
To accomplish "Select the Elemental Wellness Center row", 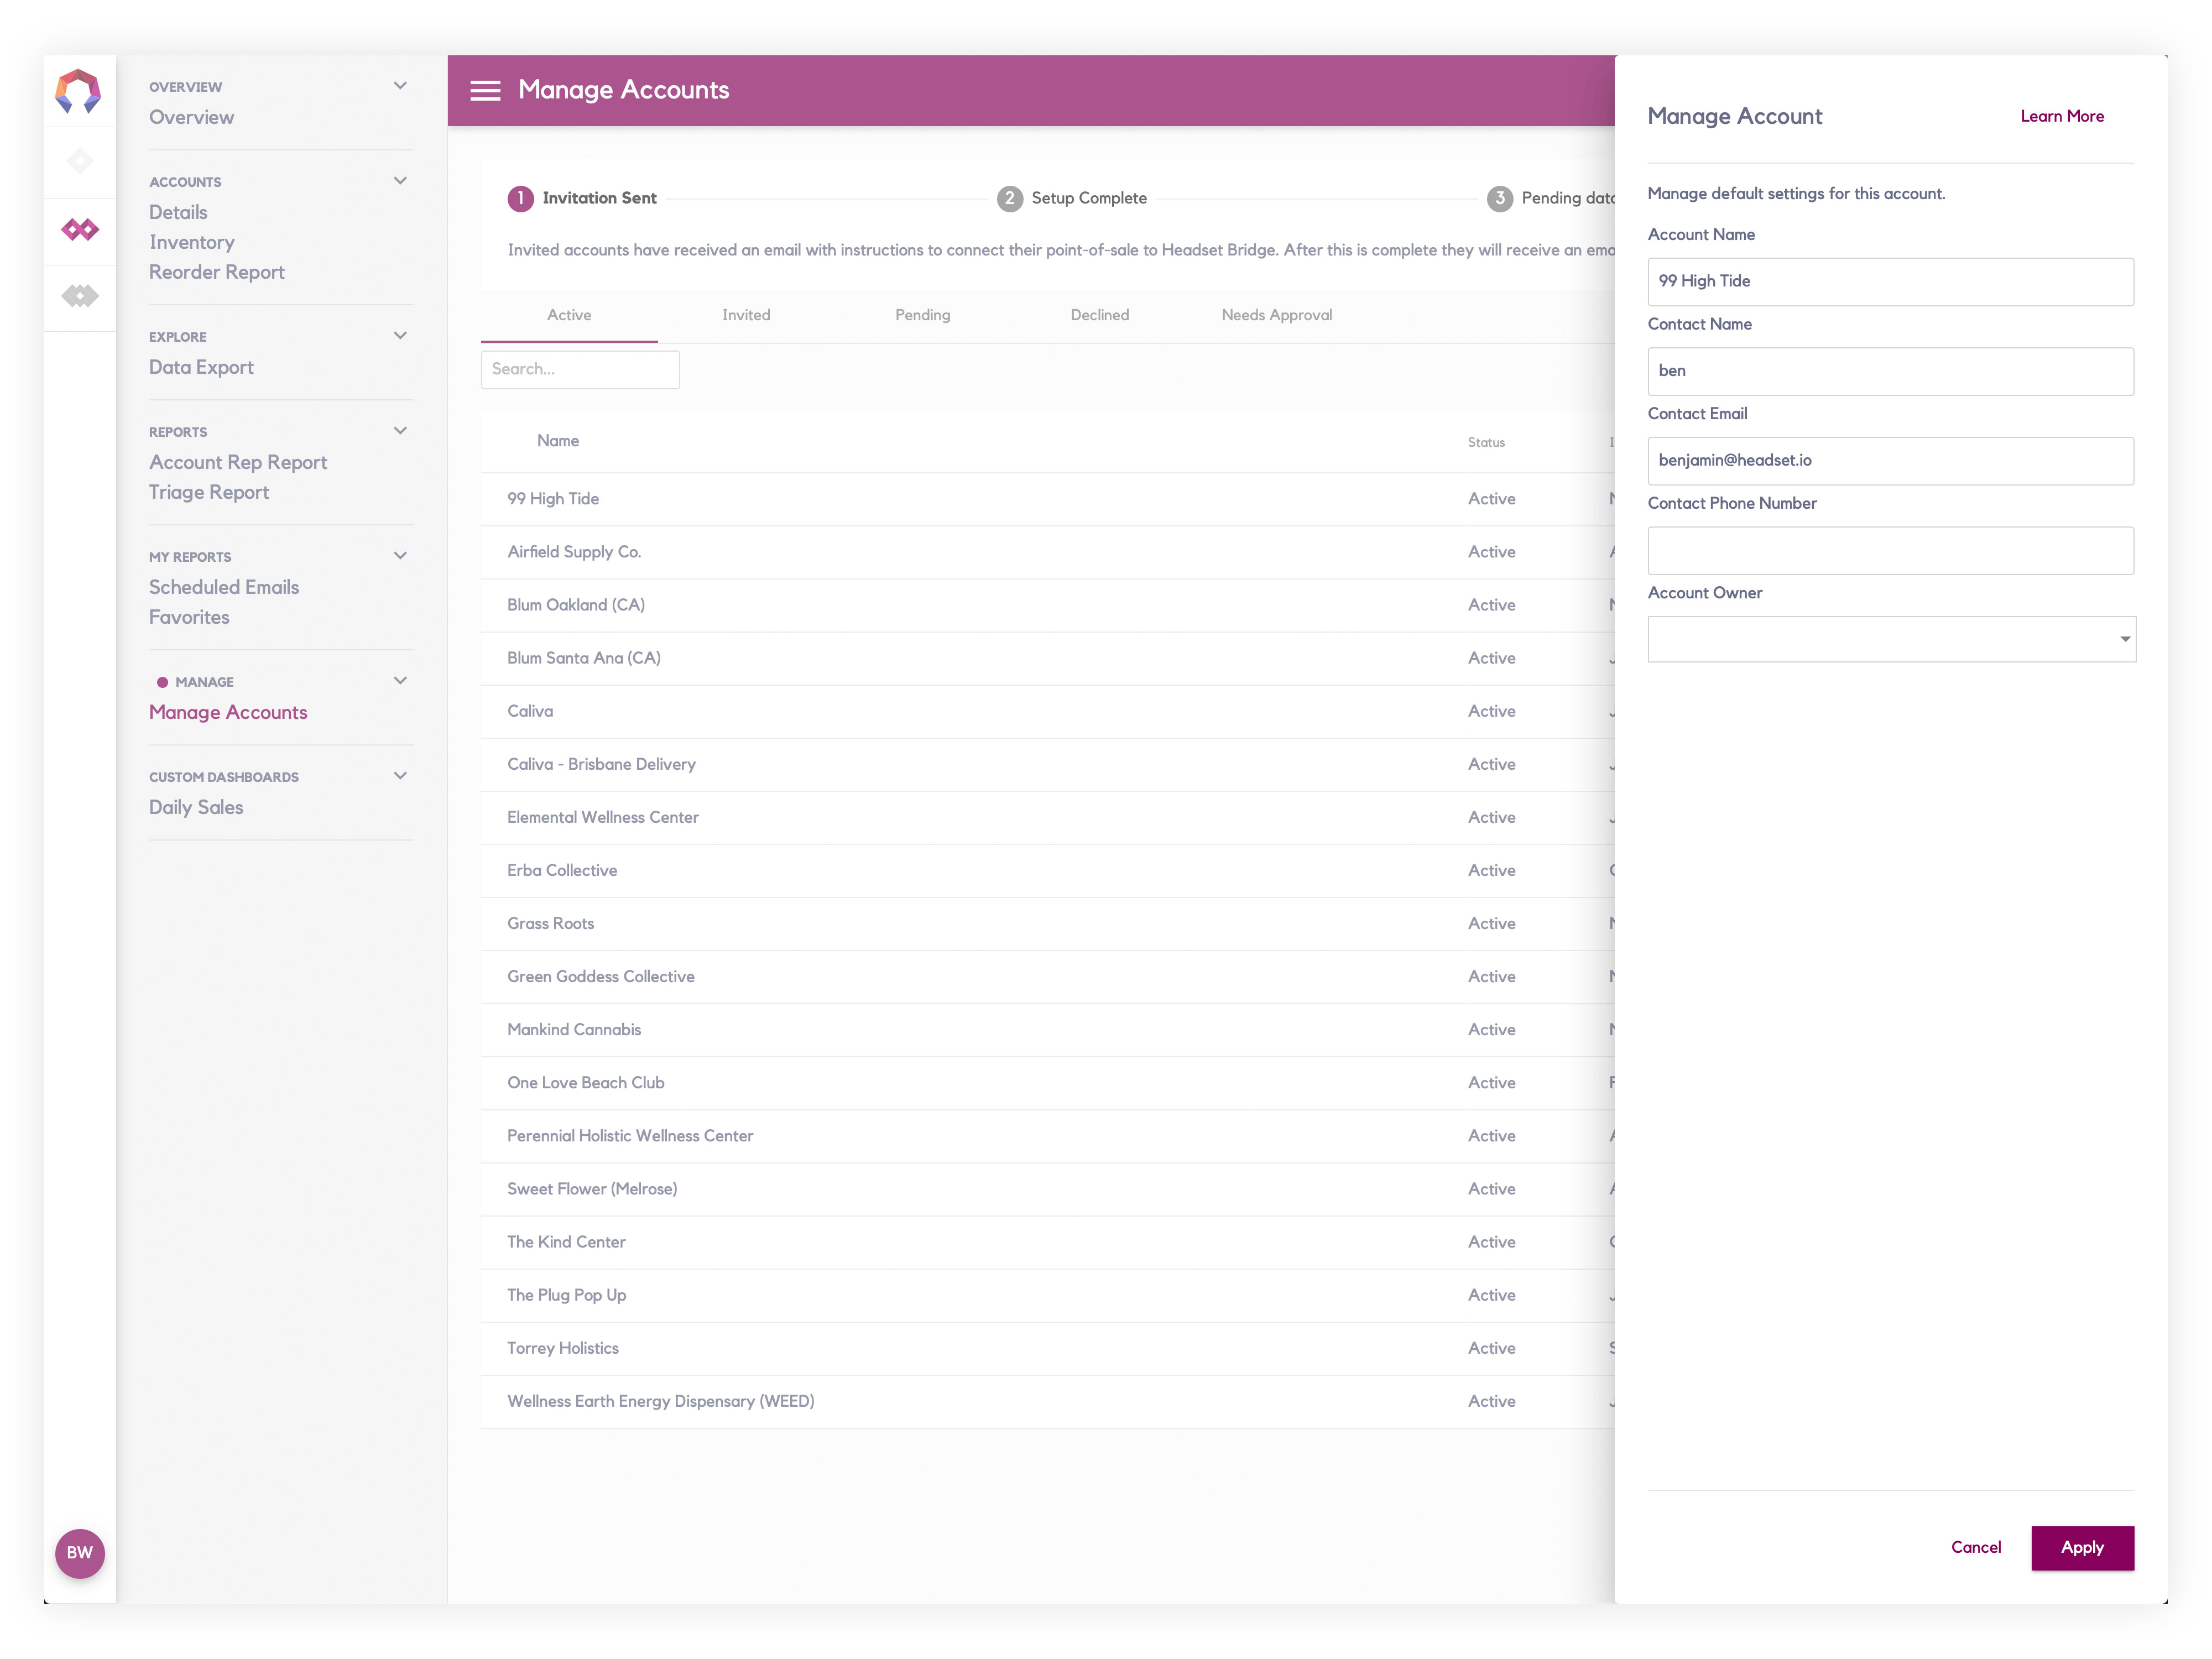I will (x=1047, y=817).
